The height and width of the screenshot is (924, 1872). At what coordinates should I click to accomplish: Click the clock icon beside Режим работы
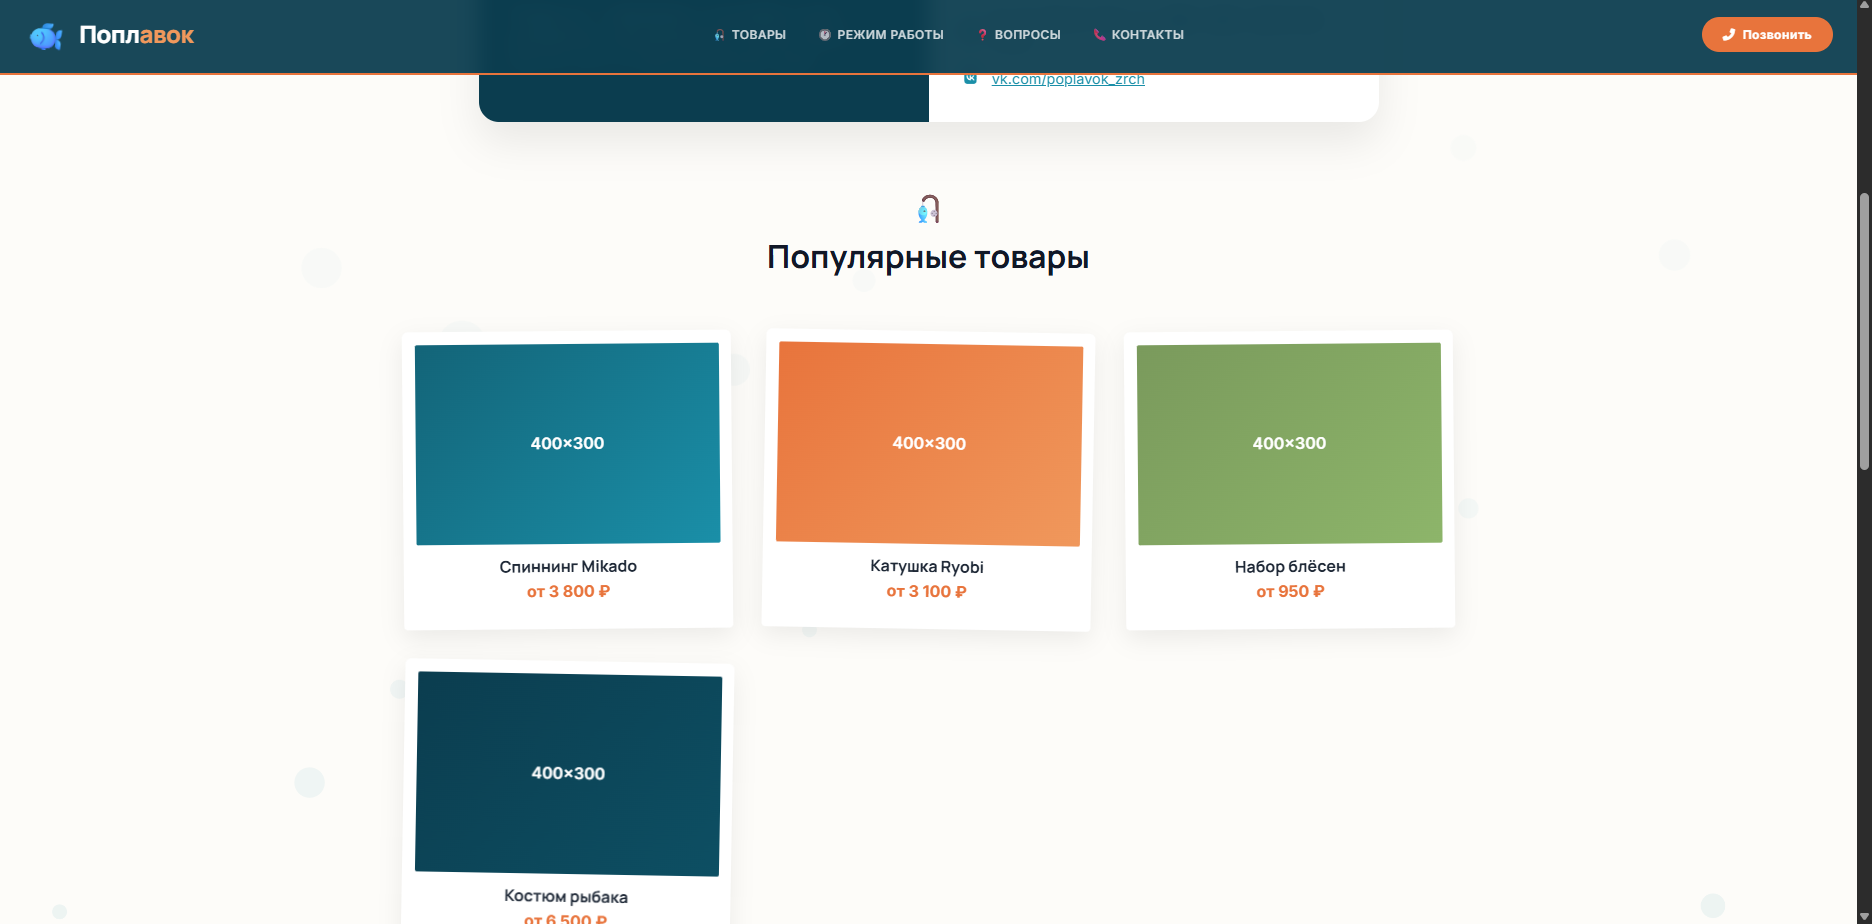click(x=825, y=35)
